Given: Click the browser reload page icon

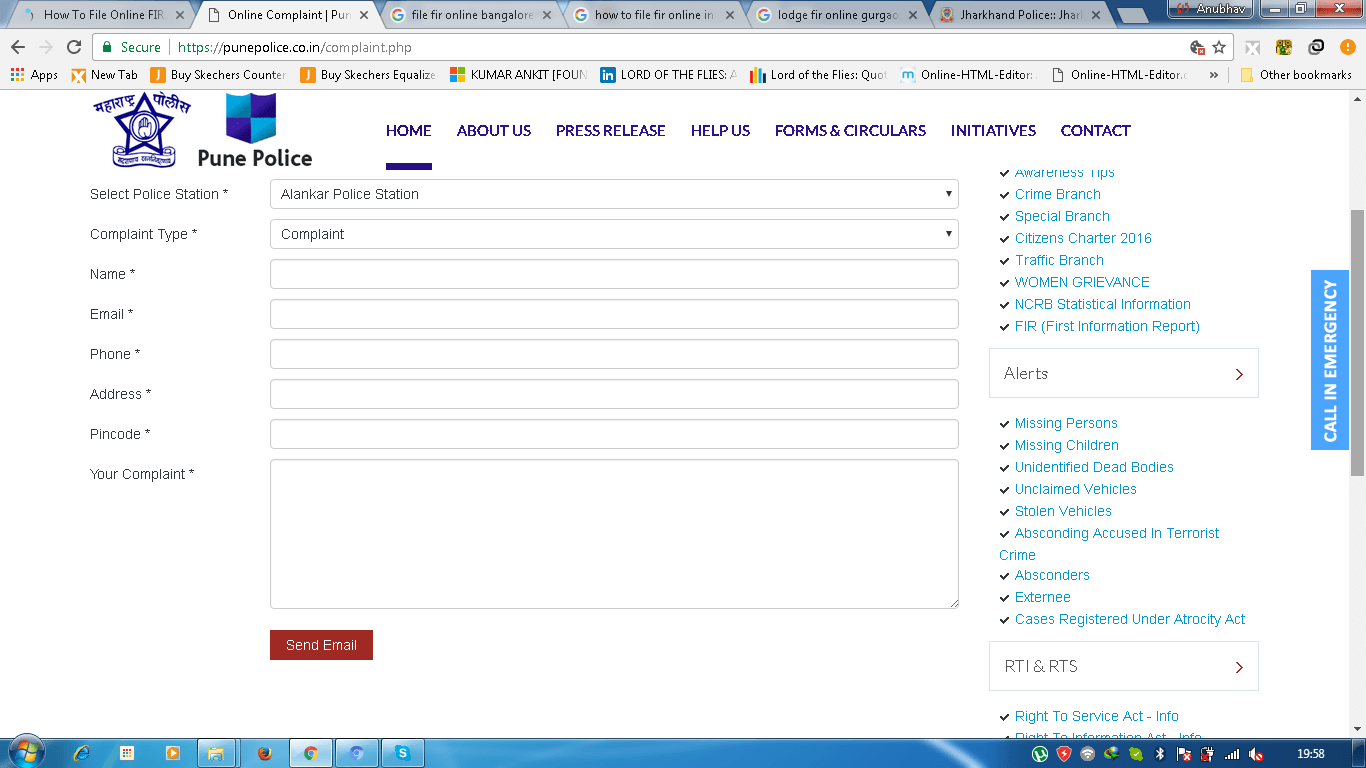Looking at the screenshot, I should point(74,47).
